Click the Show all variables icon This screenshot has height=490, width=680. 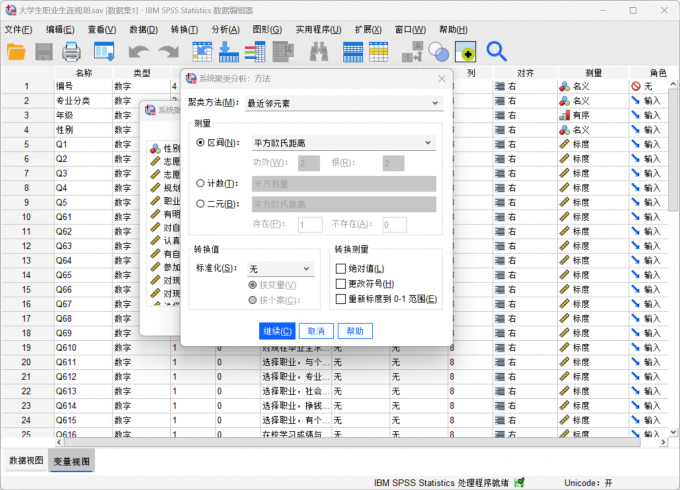(x=465, y=52)
